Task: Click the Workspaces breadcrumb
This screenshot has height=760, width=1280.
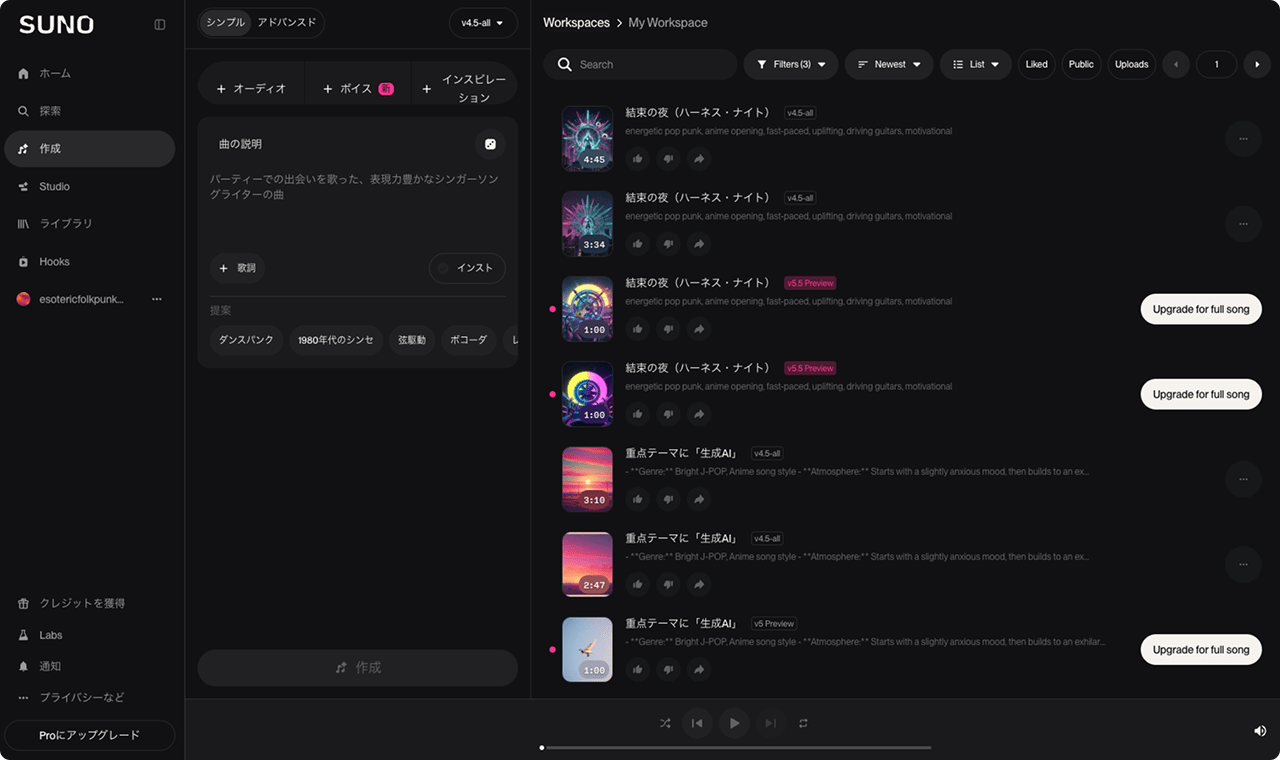Action: coord(576,23)
